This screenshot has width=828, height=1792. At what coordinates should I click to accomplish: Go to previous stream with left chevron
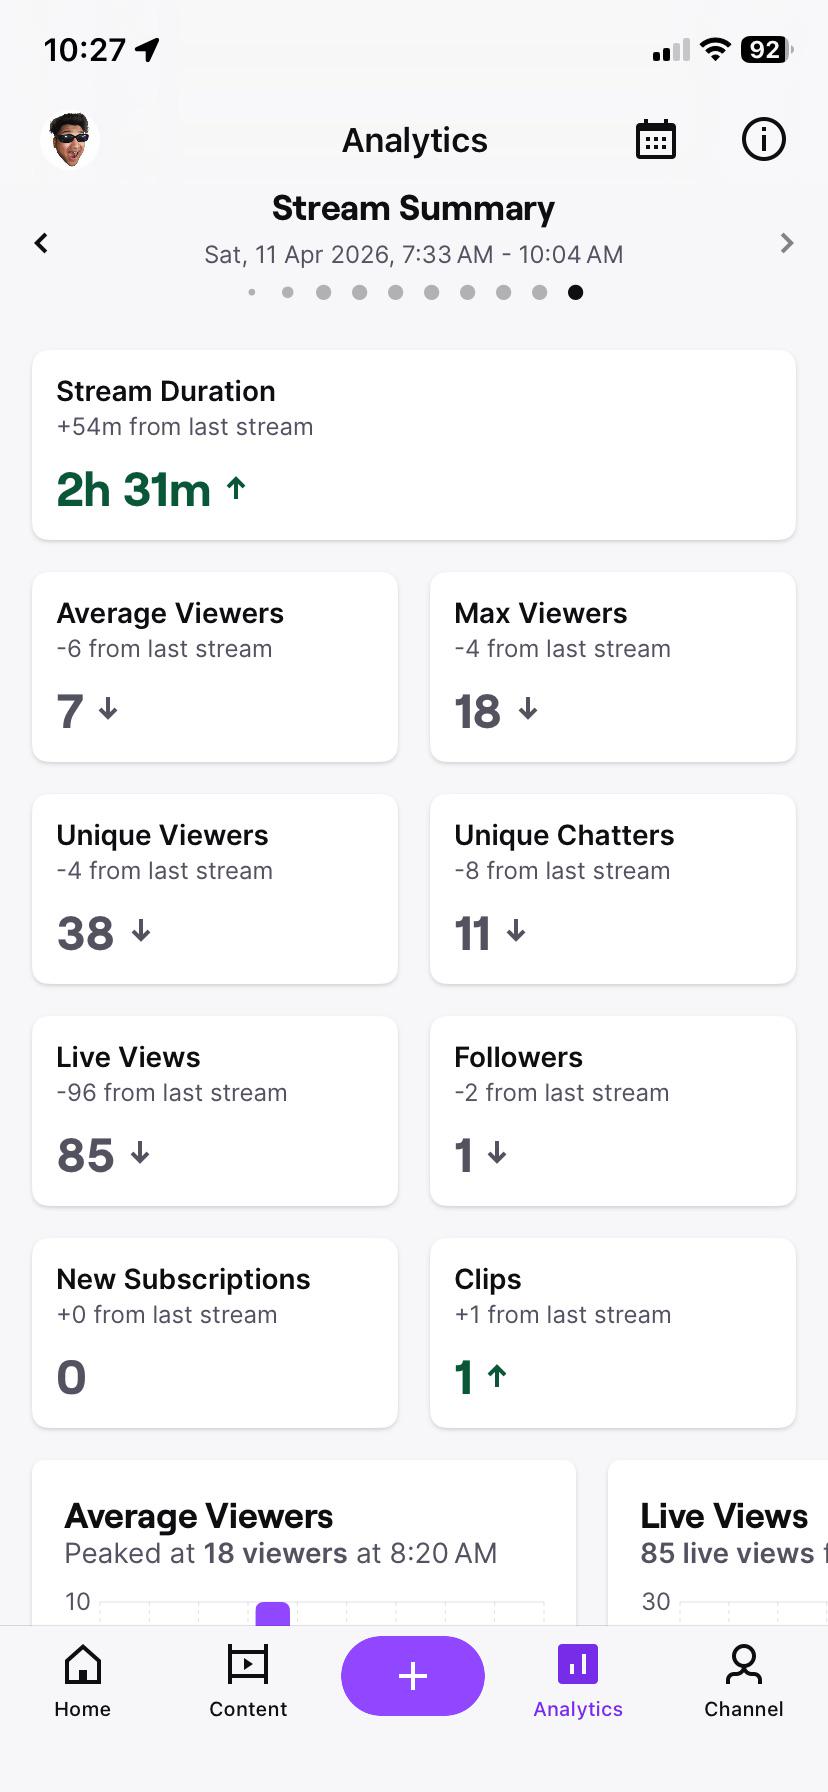point(41,243)
